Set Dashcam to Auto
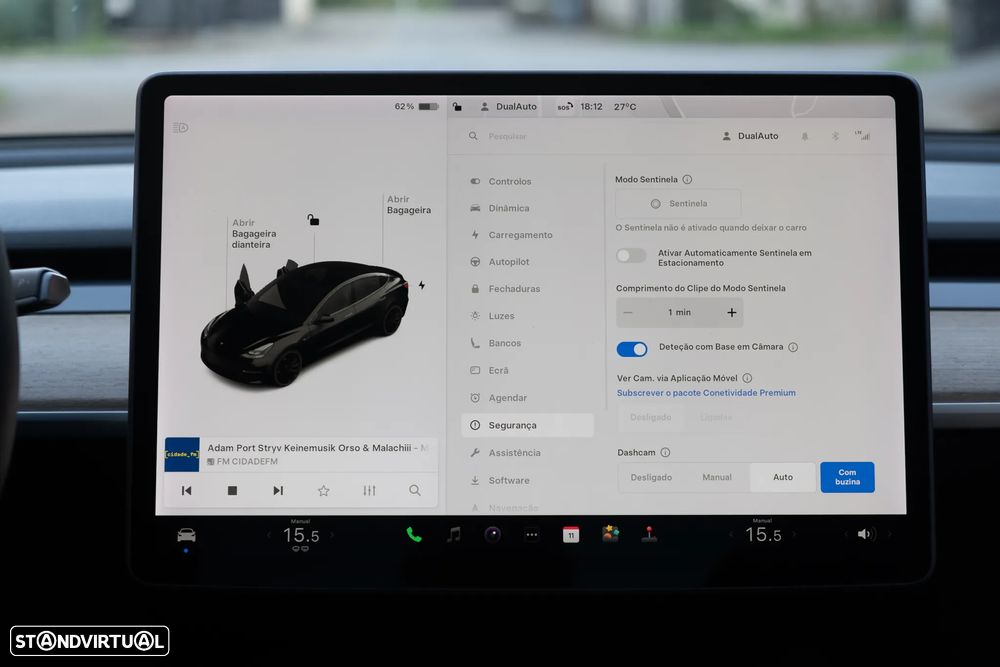The image size is (1000, 667). click(x=783, y=477)
